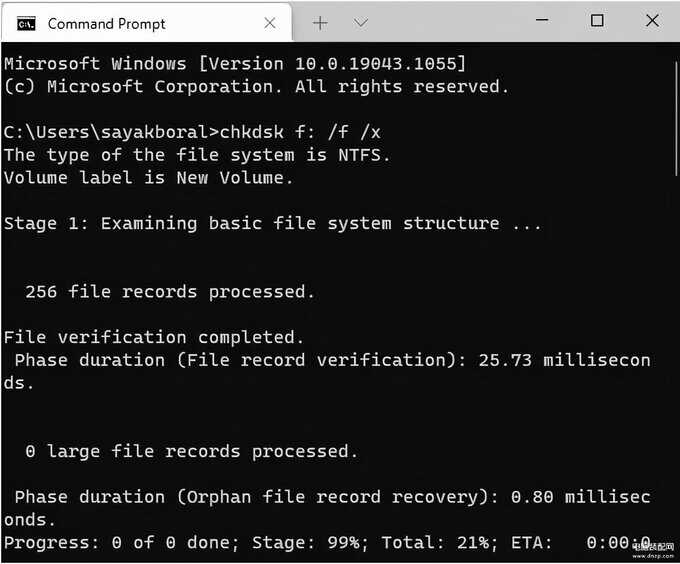
Task: Expand the new tab profile dropdown chevron
Action: [360, 23]
